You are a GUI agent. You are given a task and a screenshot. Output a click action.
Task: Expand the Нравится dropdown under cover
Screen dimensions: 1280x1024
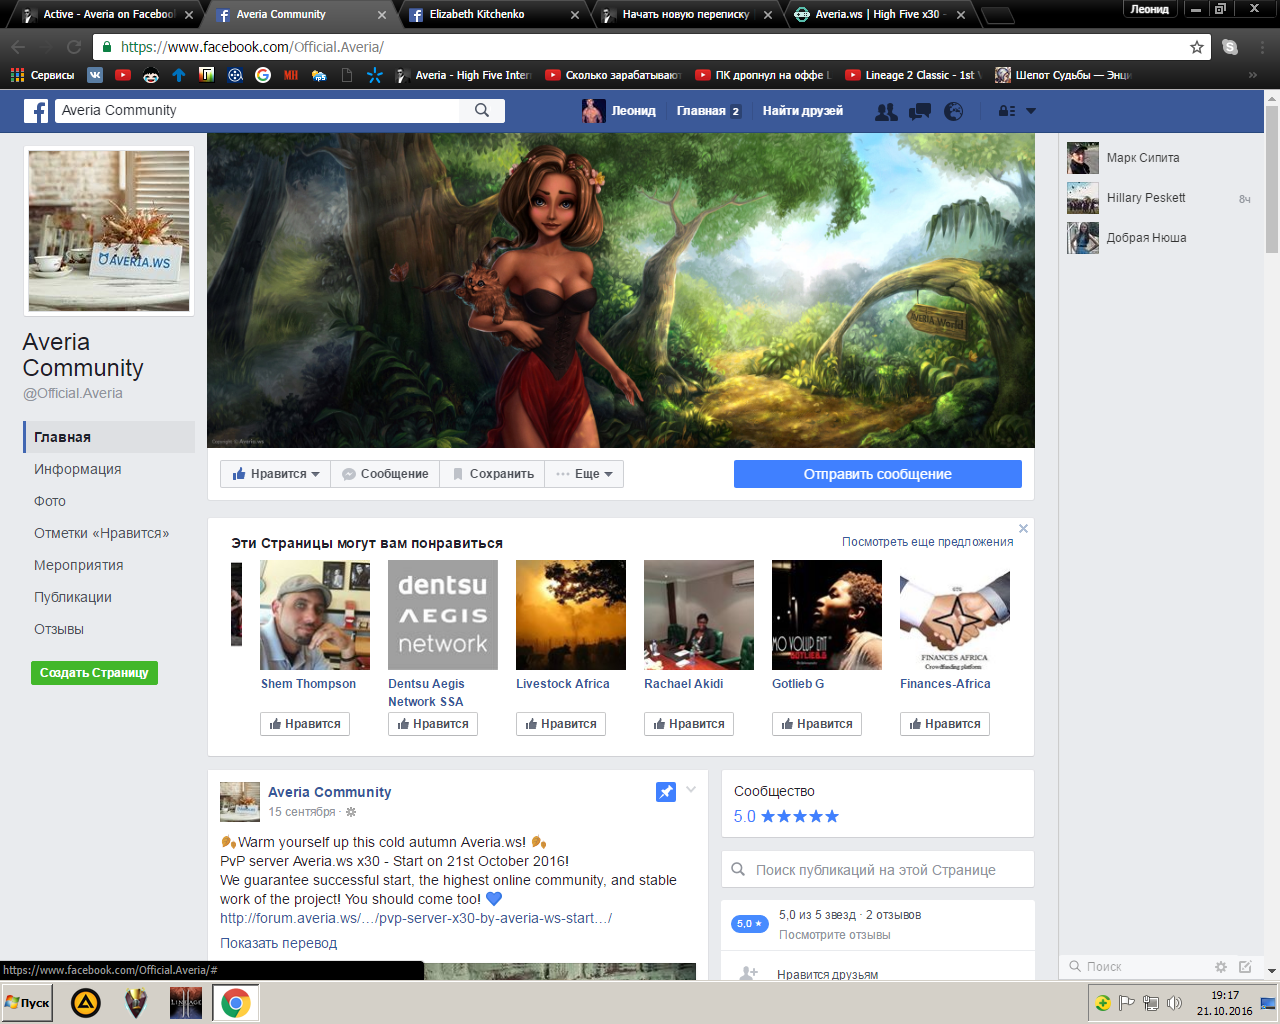click(x=275, y=474)
